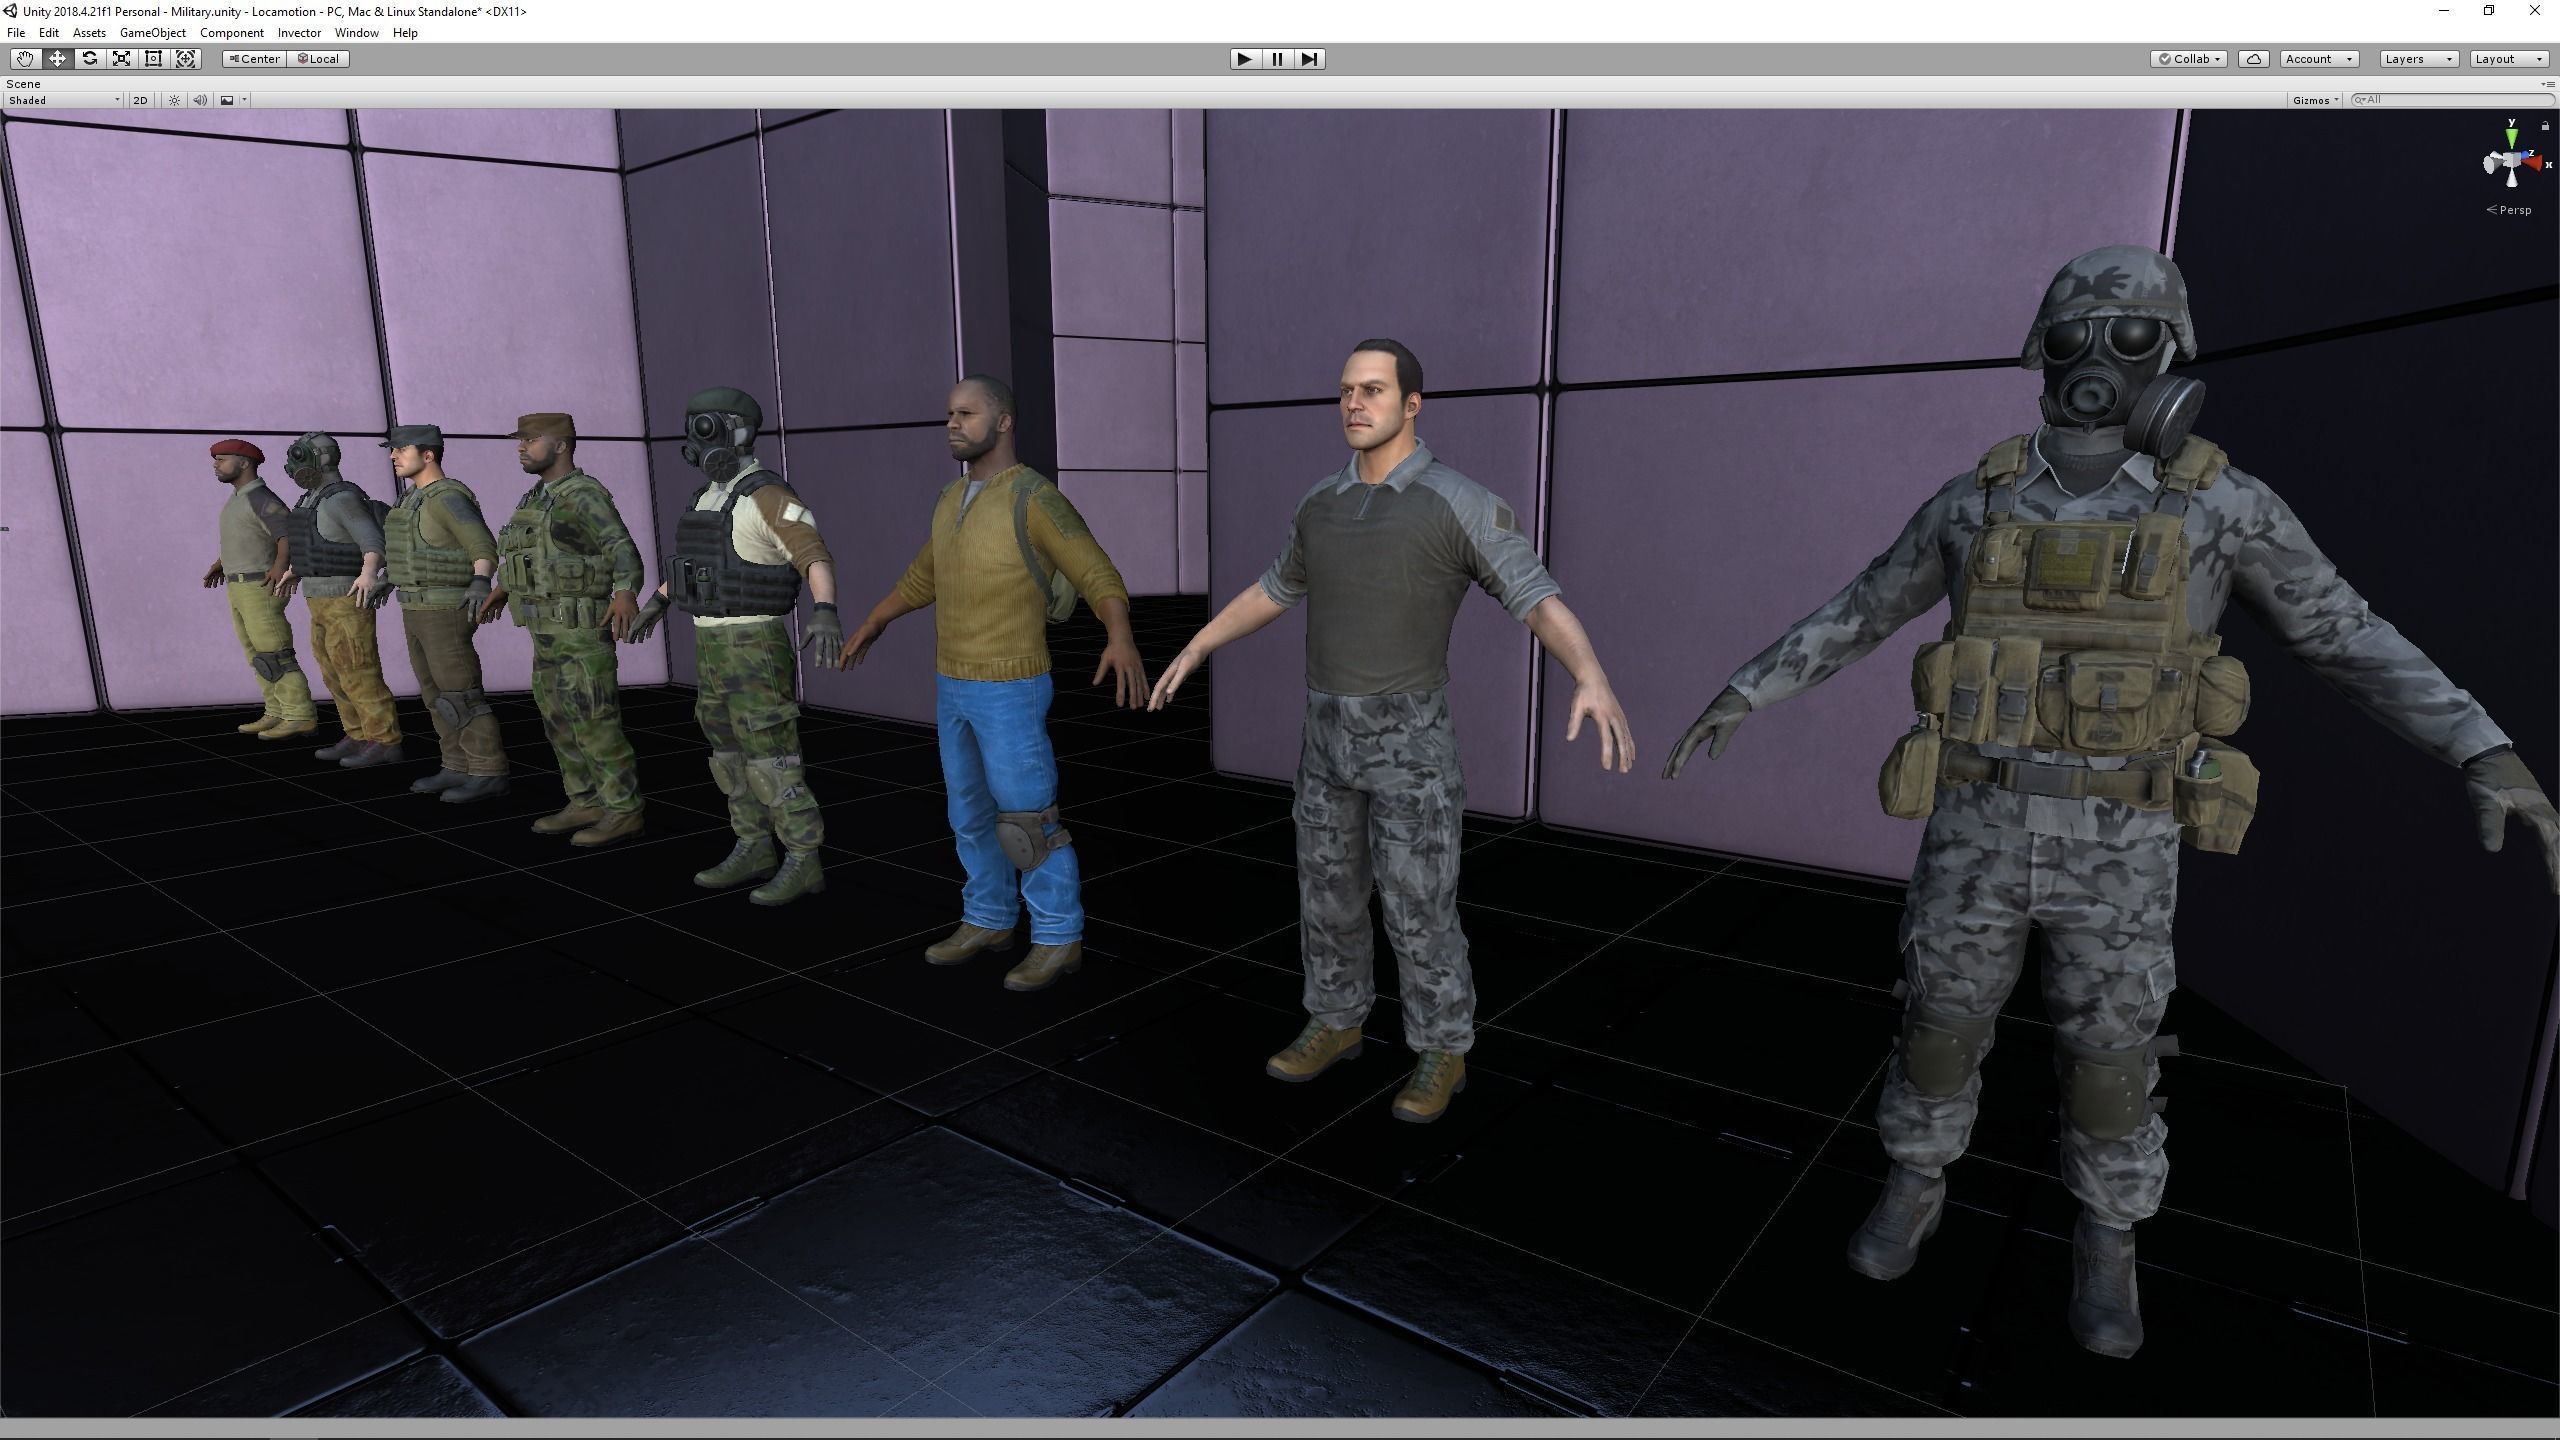Viewport: 2560px width, 1440px height.
Task: Start Play mode
Action: pyautogui.click(x=1244, y=59)
